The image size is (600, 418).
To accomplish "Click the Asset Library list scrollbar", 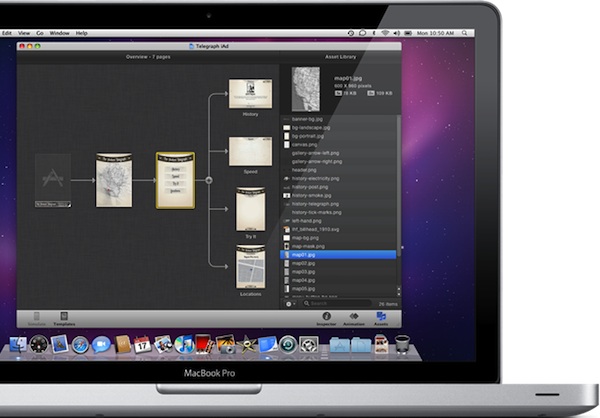I will tap(398, 200).
